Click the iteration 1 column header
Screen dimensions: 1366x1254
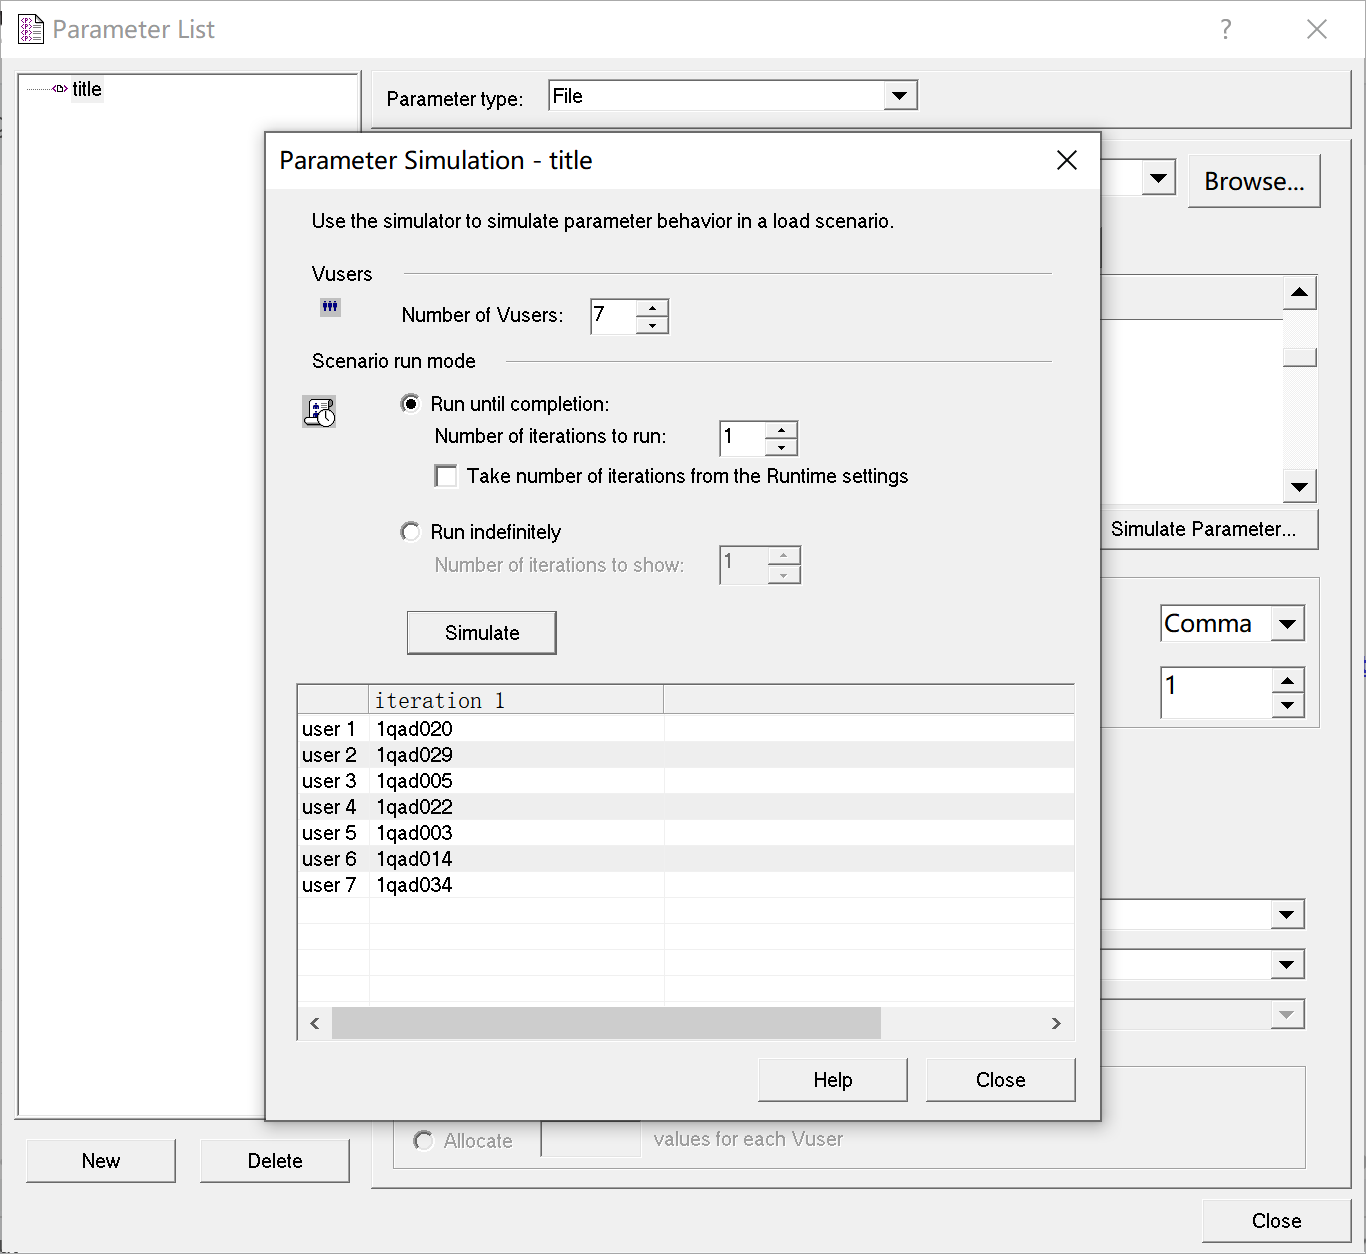[x=516, y=700]
